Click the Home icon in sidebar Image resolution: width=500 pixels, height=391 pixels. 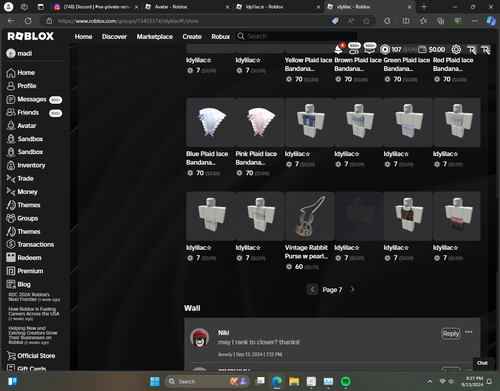click(11, 73)
